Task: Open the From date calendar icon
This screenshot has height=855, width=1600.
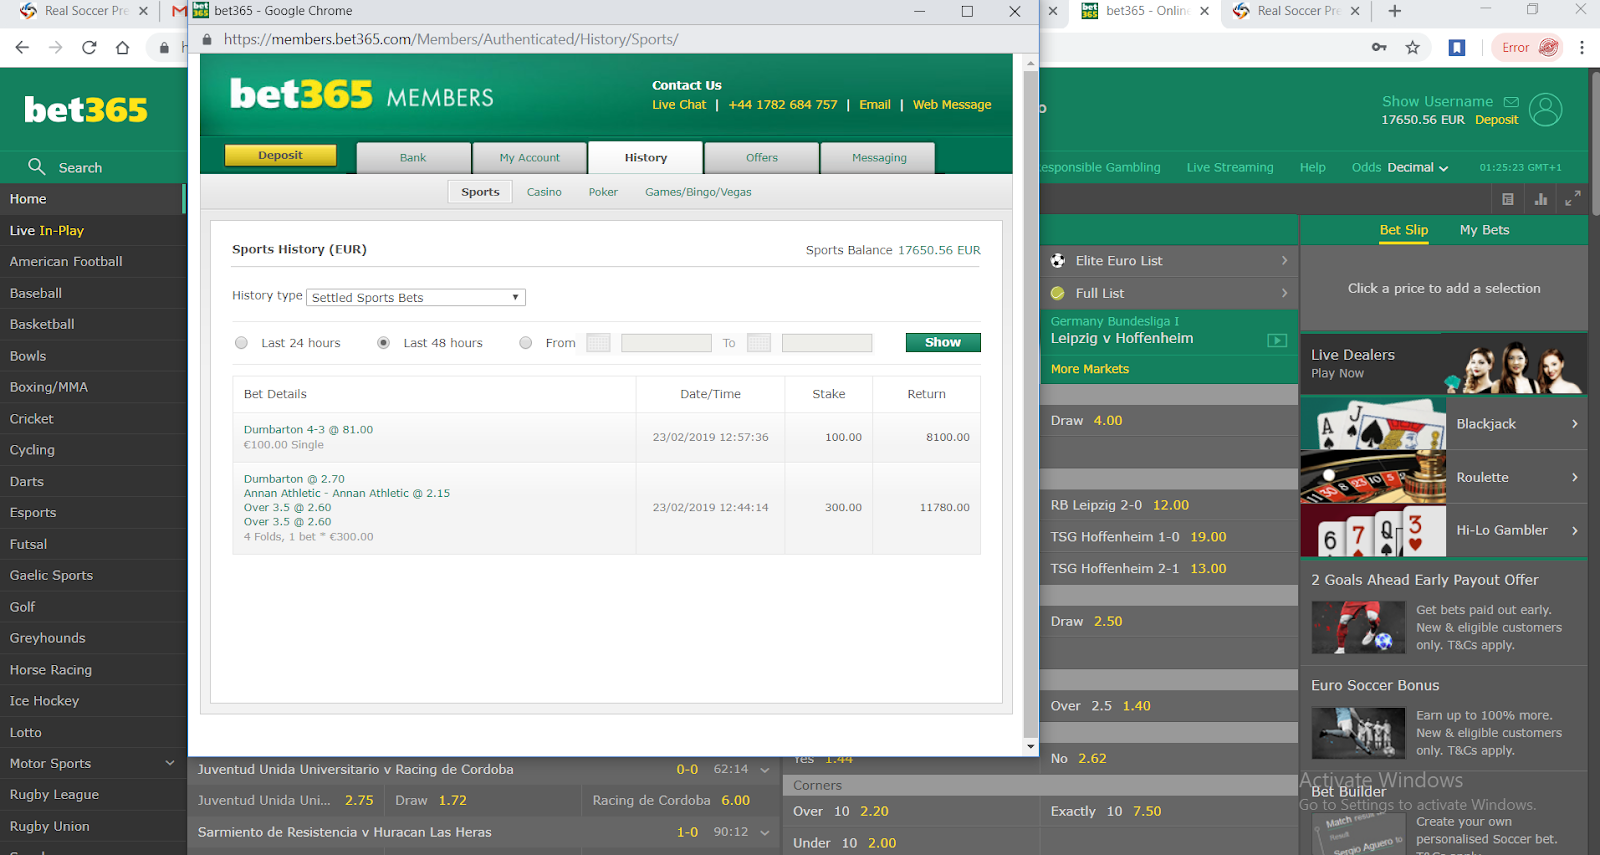Action: [x=598, y=343]
